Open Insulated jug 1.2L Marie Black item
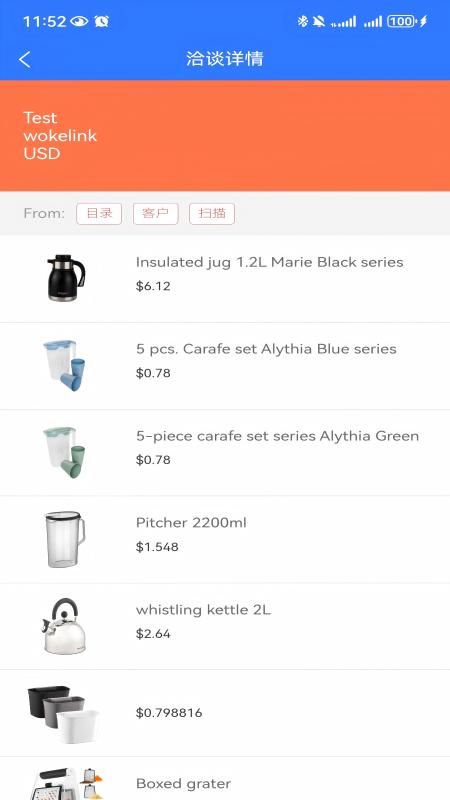 (x=225, y=279)
